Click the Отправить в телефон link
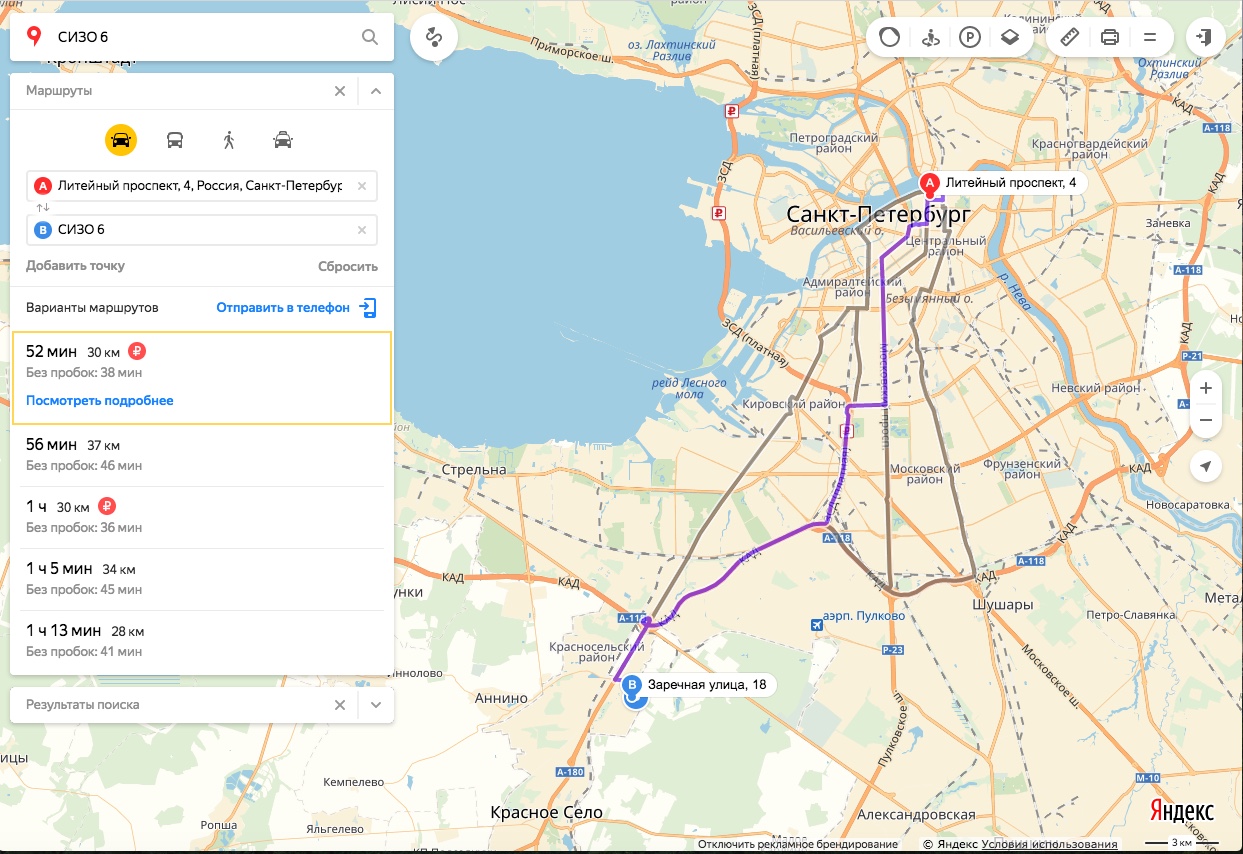1243x854 pixels. pos(283,308)
